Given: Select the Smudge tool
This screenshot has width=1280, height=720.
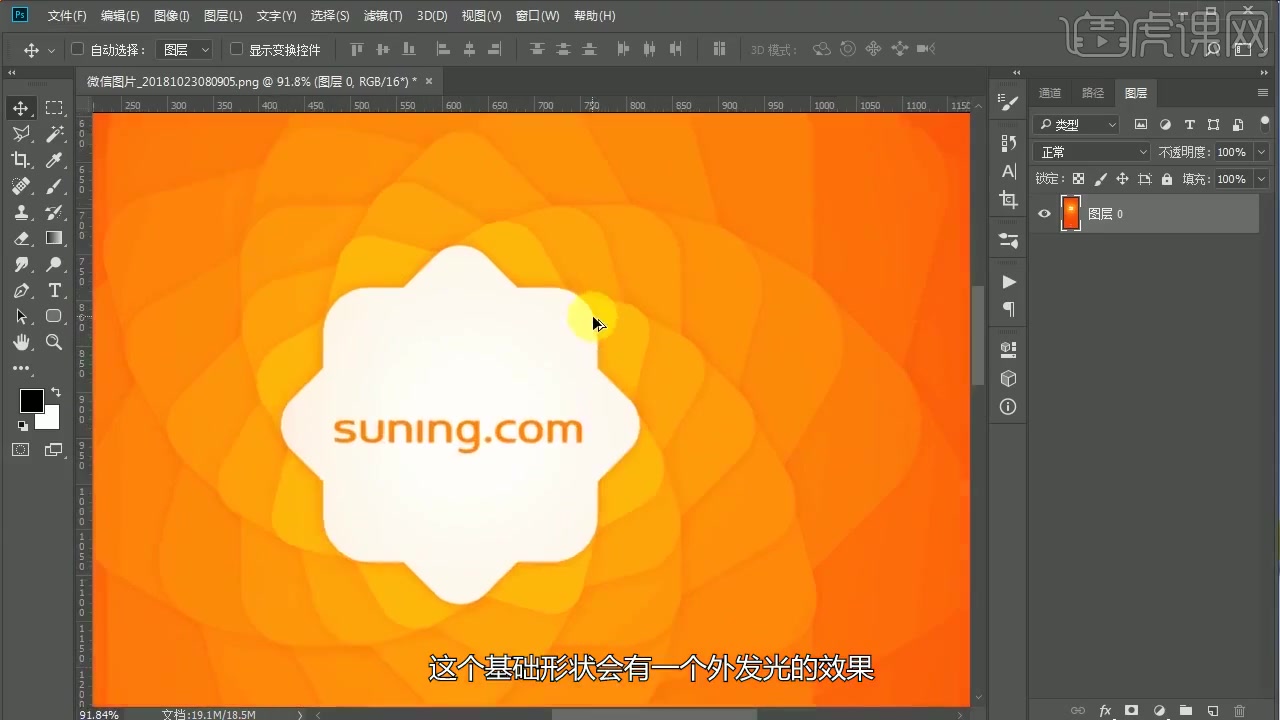Looking at the screenshot, I should point(21,264).
